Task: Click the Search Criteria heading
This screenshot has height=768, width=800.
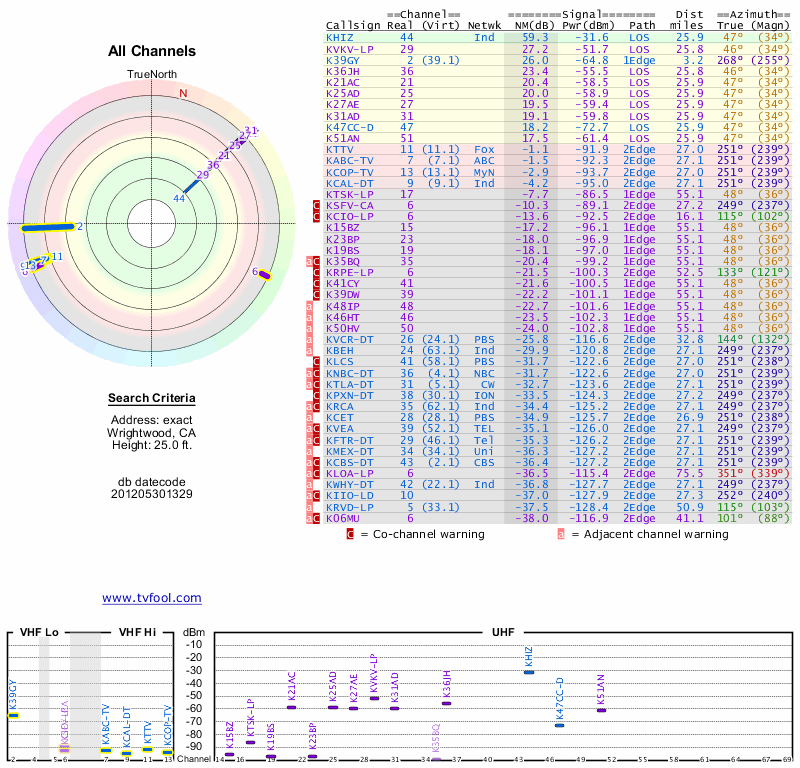Action: (151, 399)
